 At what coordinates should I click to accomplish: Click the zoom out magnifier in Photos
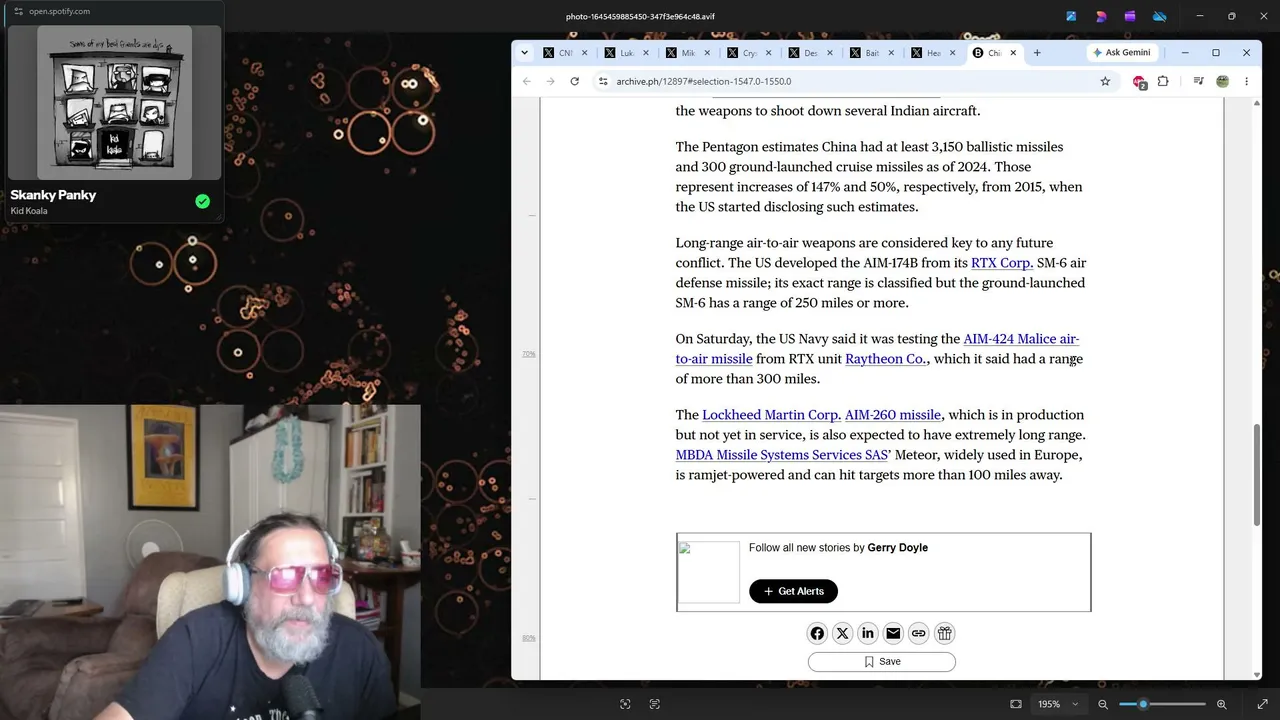coord(1103,704)
